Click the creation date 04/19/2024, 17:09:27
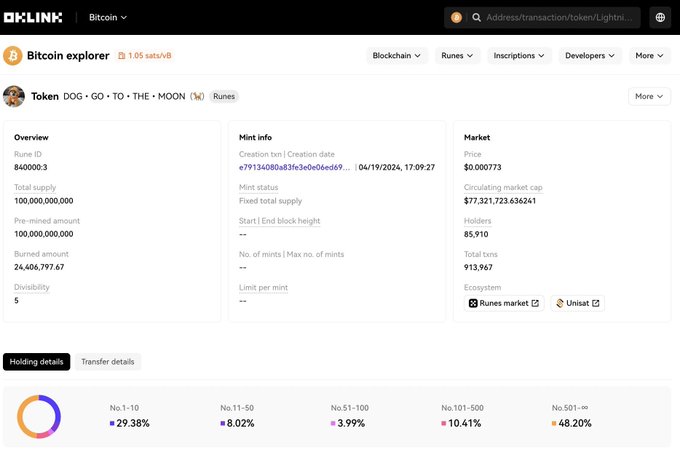680x455 pixels. (396, 167)
